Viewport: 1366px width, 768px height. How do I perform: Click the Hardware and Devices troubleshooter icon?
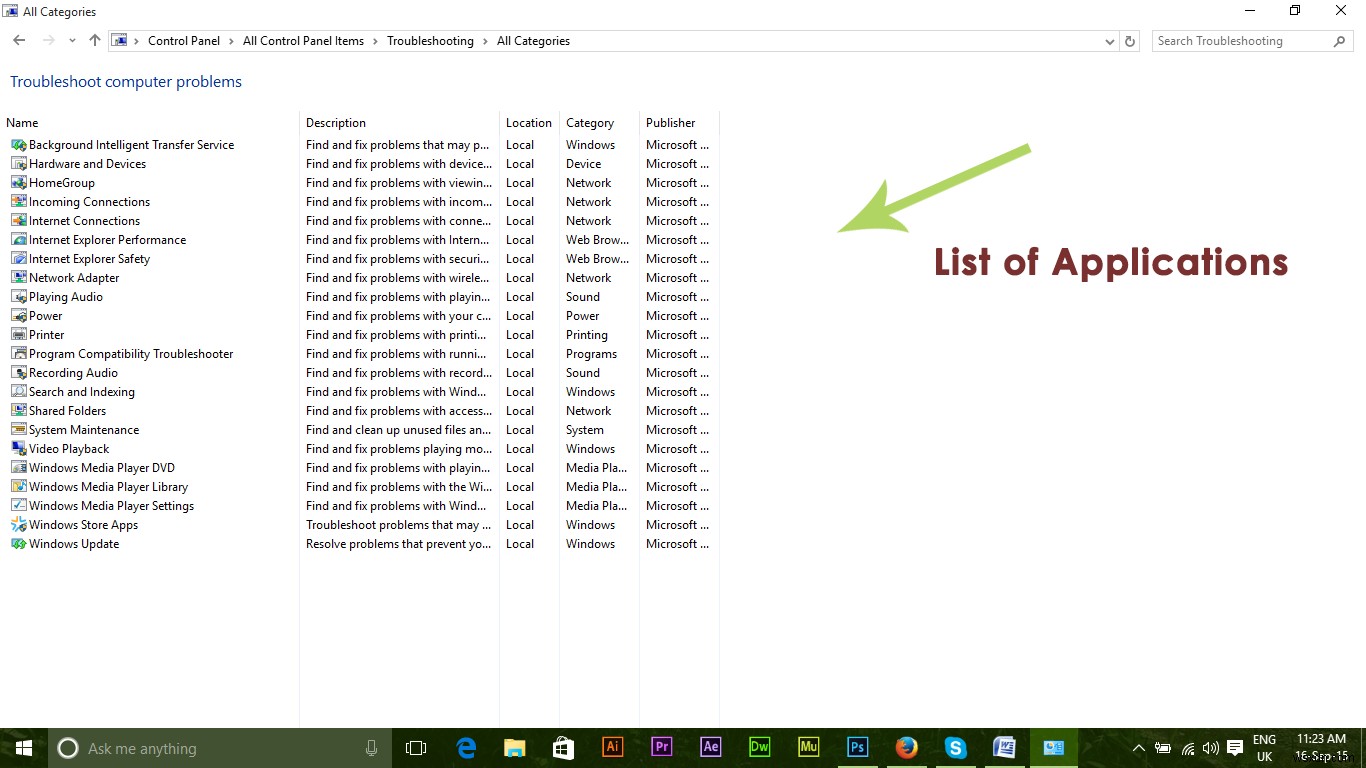point(18,164)
